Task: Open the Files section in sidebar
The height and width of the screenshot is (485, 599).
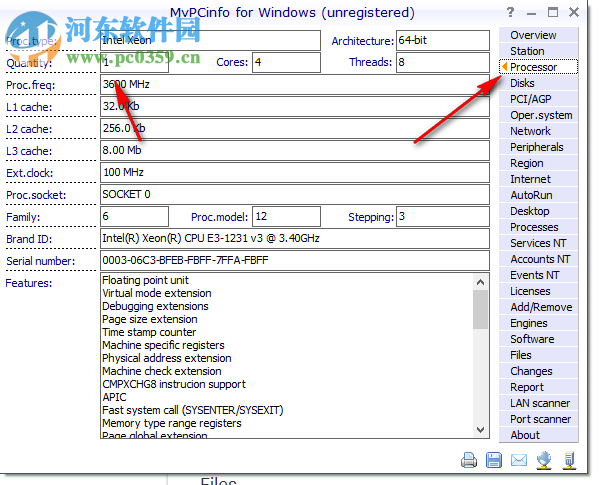Action: click(538, 356)
